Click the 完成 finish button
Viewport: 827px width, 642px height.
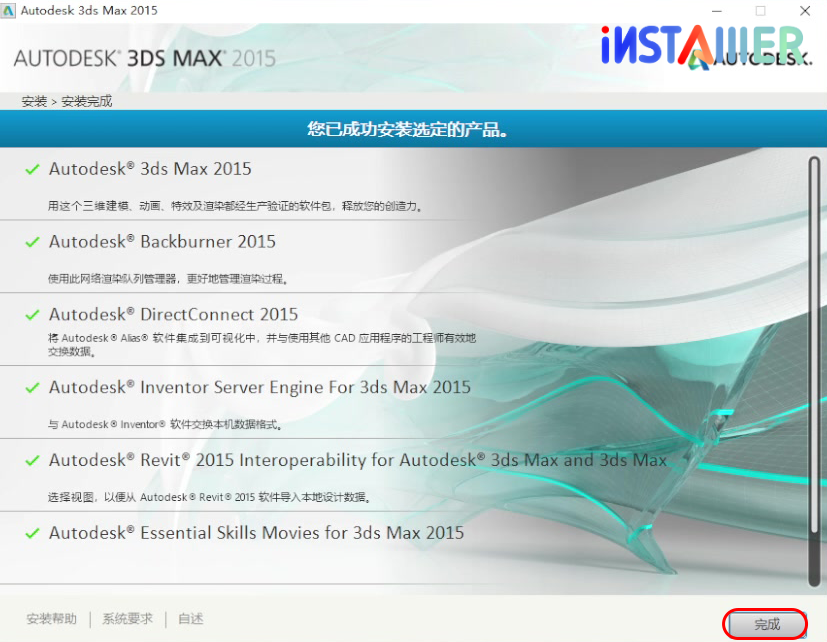[765, 624]
